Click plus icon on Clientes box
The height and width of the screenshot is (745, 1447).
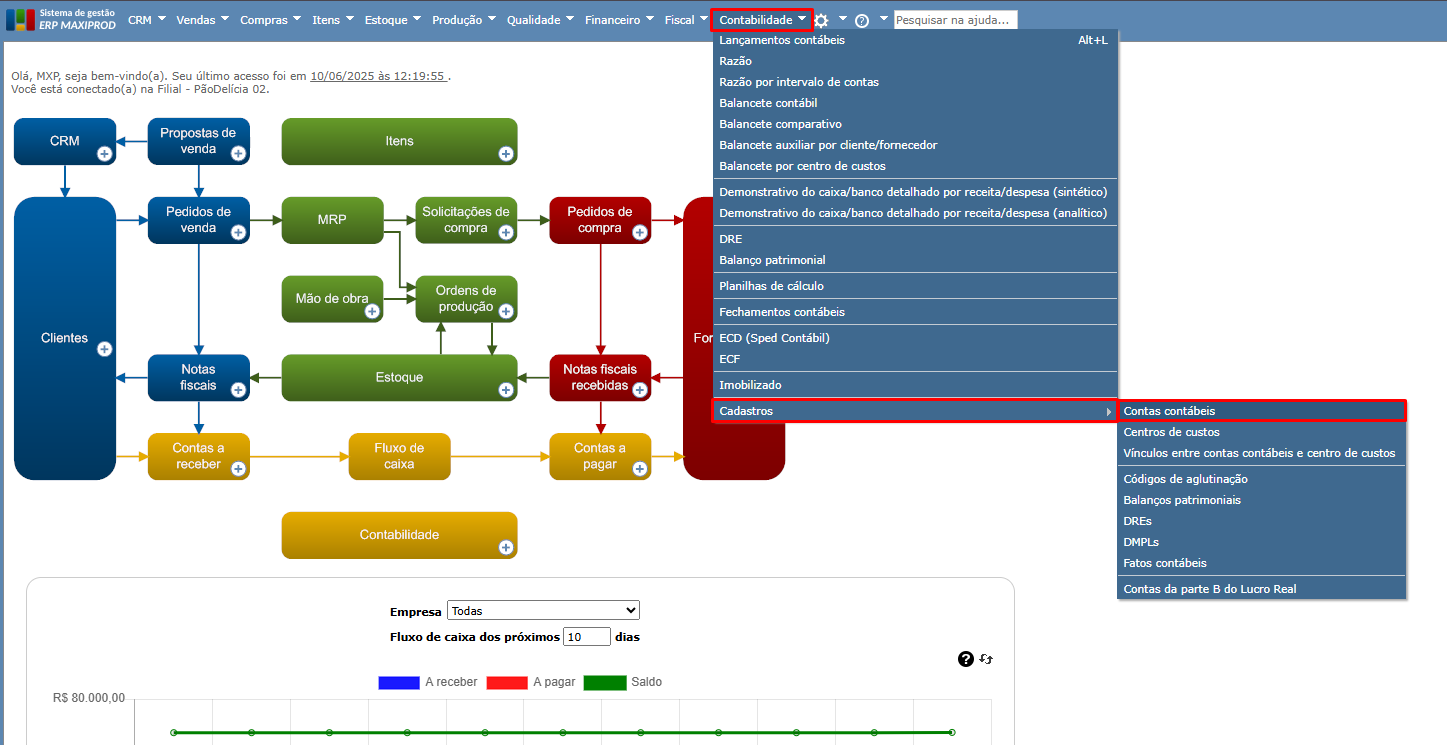point(104,349)
